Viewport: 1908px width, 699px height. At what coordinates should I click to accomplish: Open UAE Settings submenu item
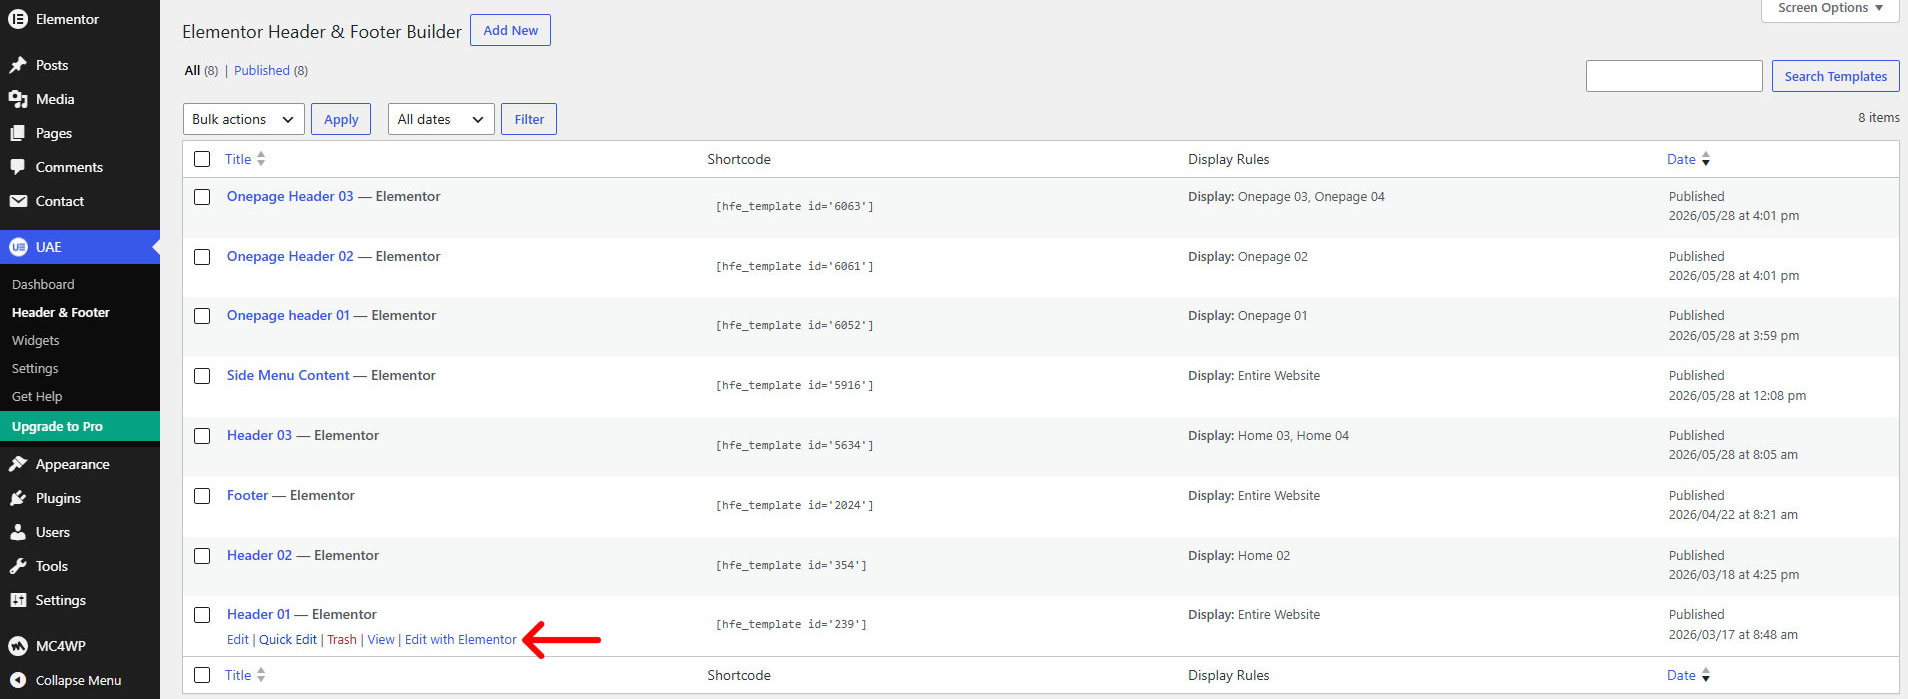click(35, 368)
